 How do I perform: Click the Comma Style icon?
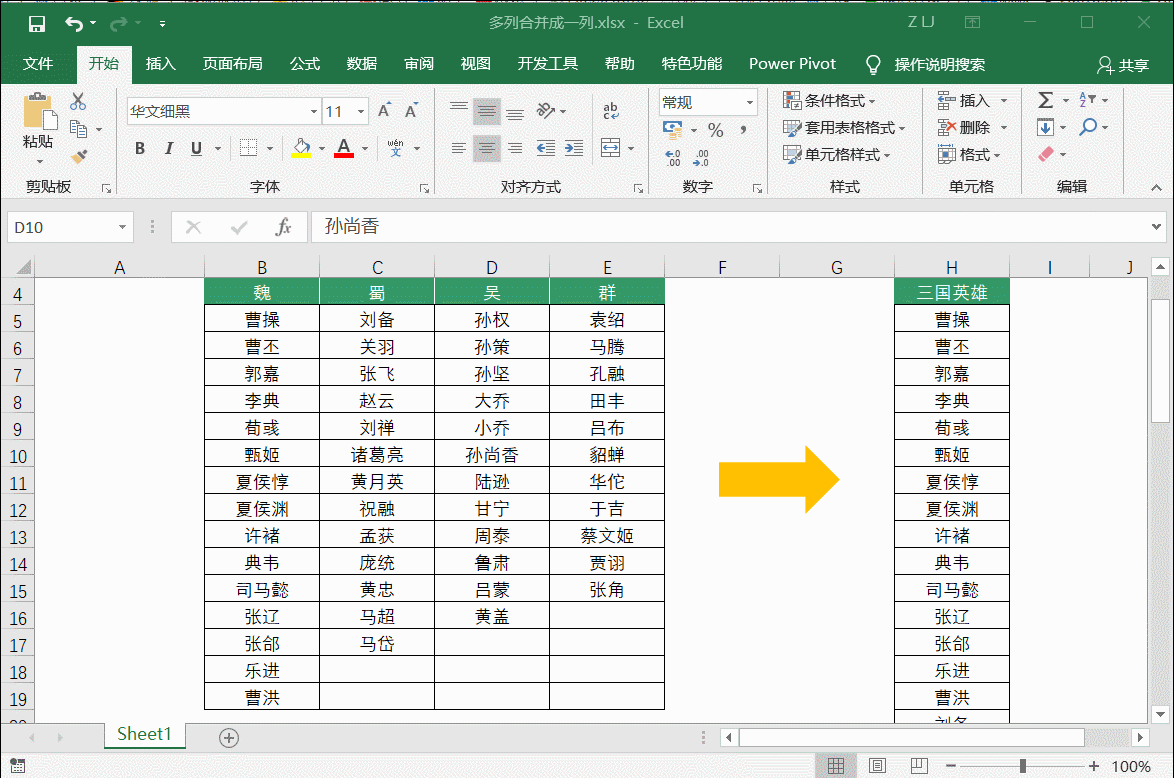coord(743,130)
